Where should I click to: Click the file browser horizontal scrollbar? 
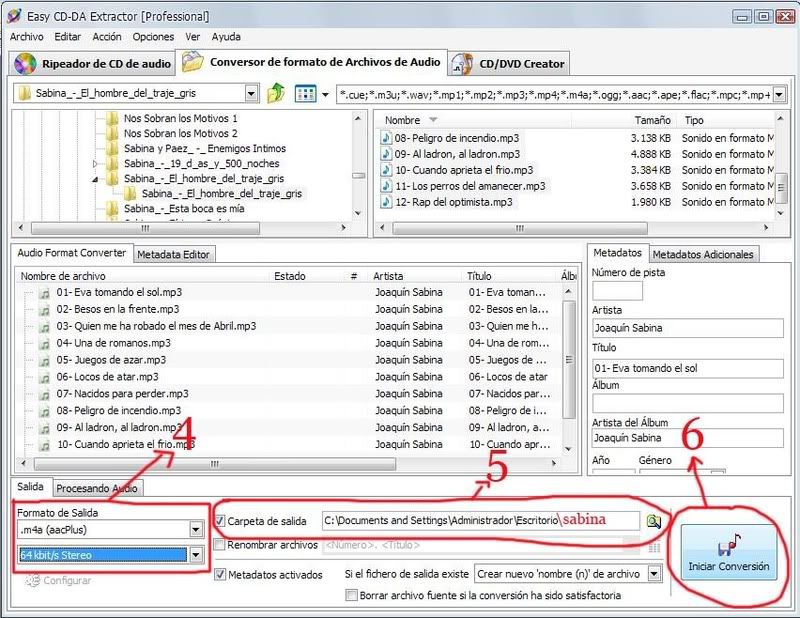coord(519,228)
